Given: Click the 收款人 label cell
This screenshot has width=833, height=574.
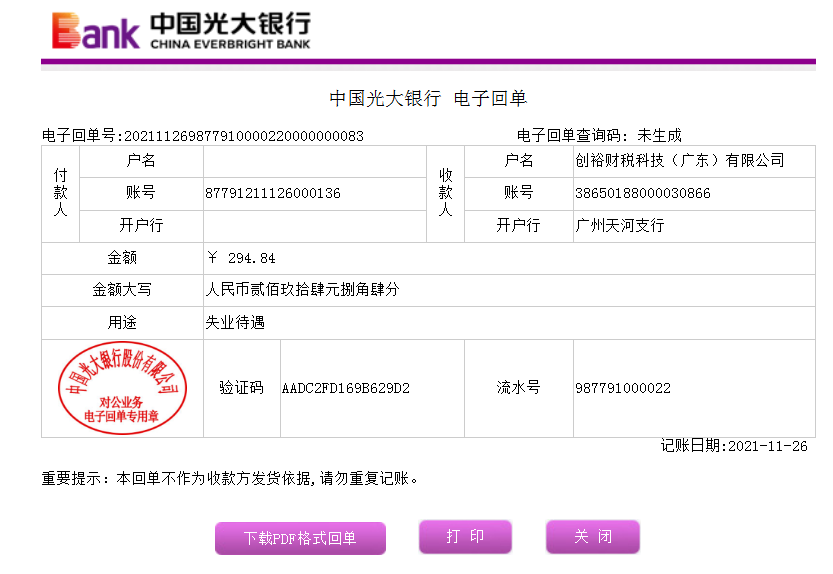Looking at the screenshot, I should click(x=446, y=194).
